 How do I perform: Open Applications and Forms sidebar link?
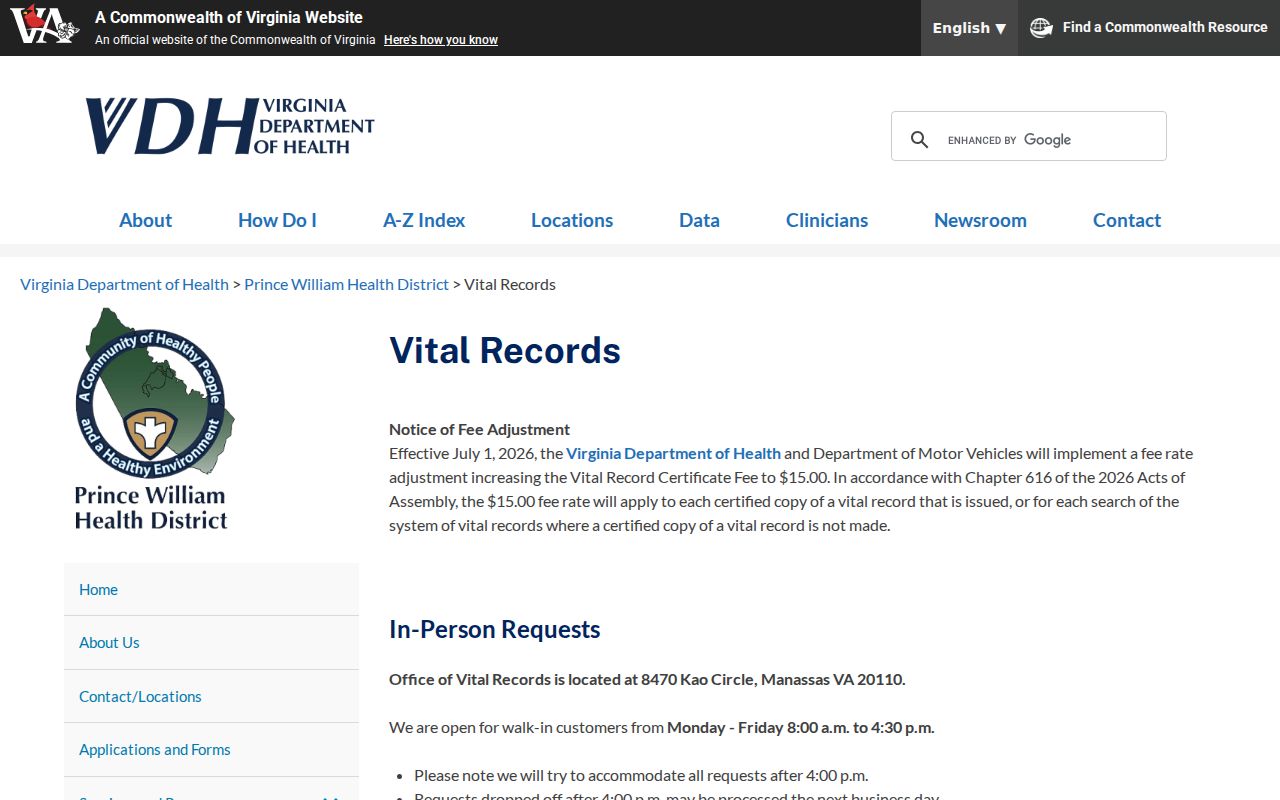(x=211, y=749)
